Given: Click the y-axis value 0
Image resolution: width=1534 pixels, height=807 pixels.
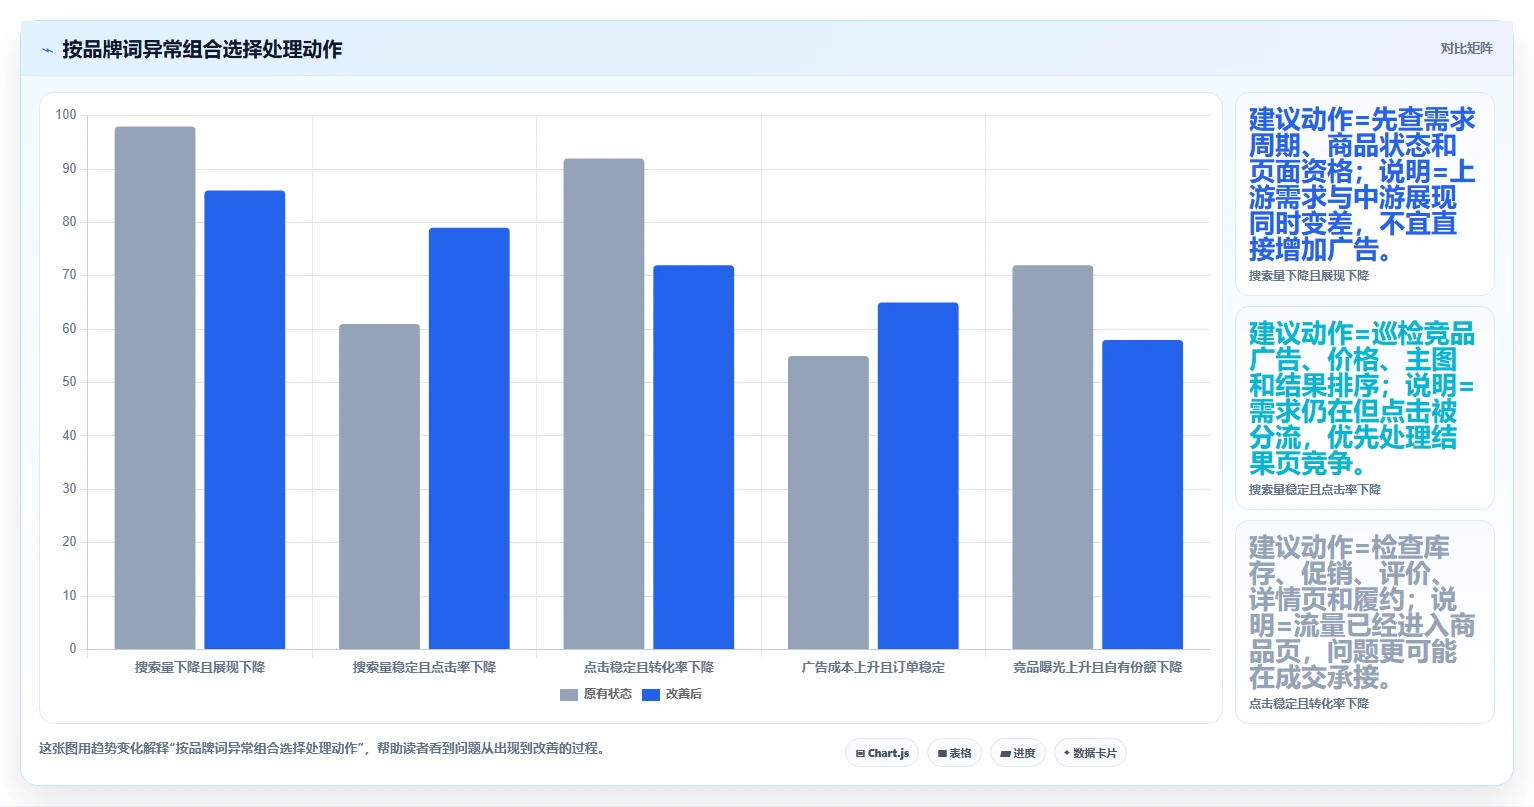Looking at the screenshot, I should pyautogui.click(x=72, y=649).
